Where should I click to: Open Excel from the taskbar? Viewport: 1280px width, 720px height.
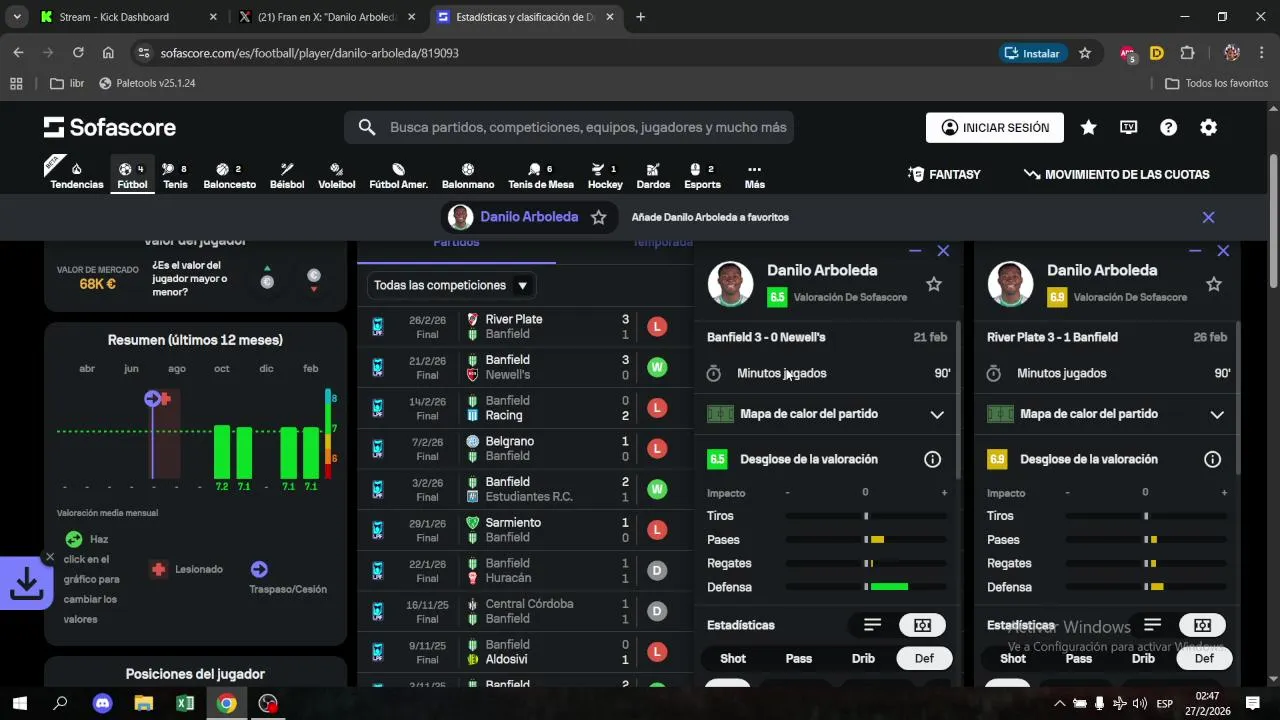click(x=185, y=703)
